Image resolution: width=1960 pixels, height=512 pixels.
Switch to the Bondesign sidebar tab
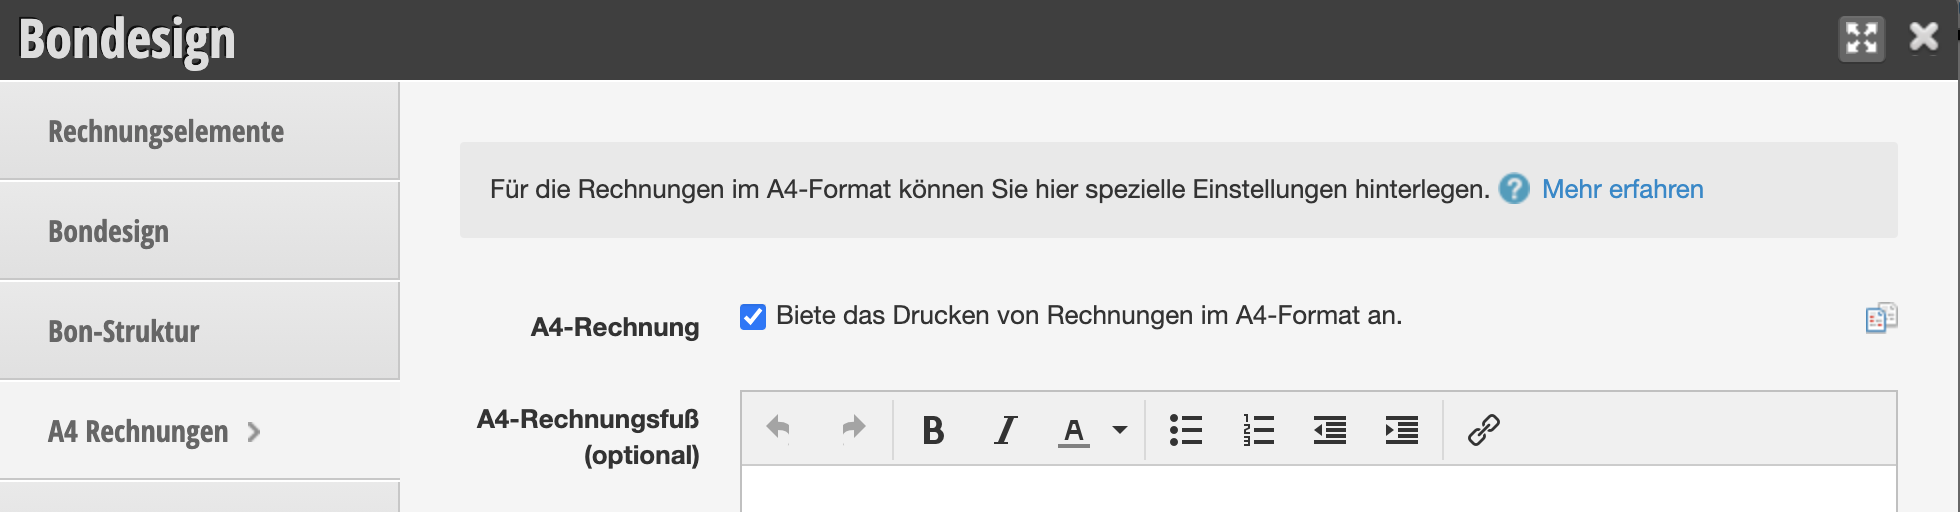tap(199, 231)
